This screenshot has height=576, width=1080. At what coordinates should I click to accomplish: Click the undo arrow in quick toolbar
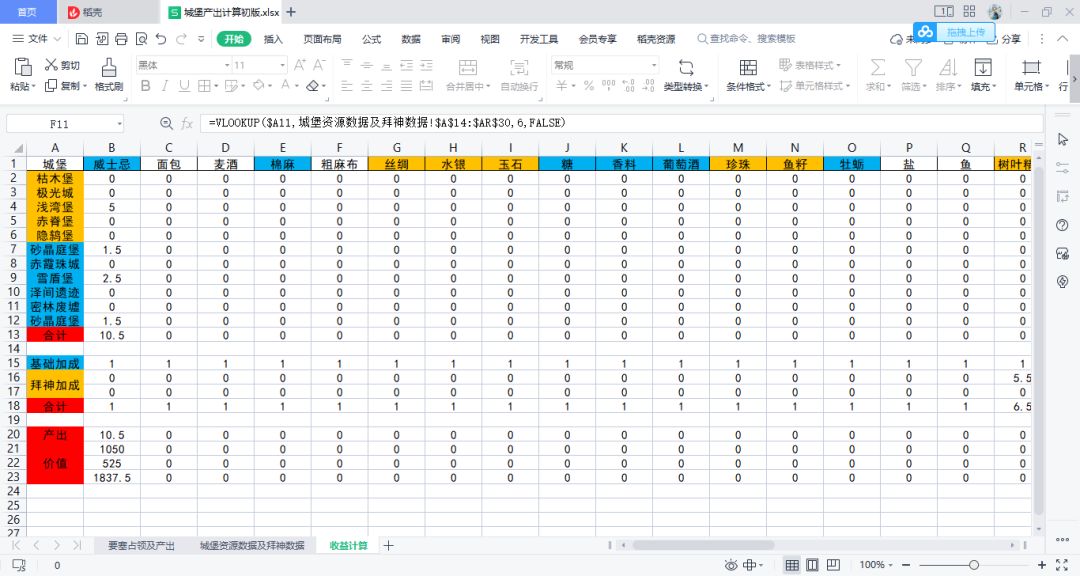pos(161,39)
